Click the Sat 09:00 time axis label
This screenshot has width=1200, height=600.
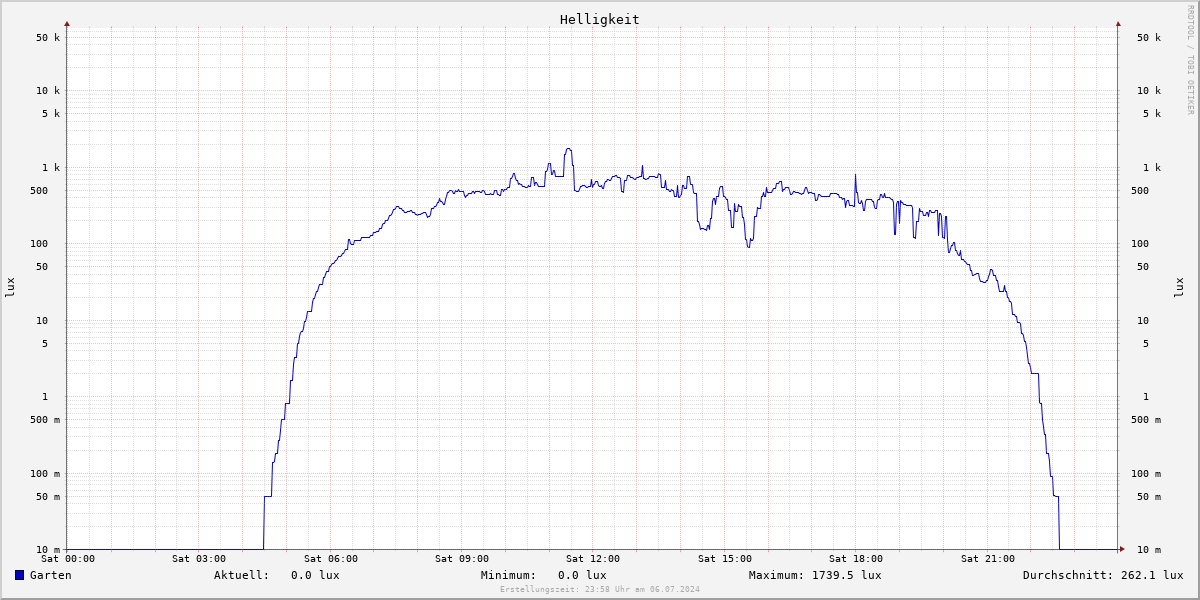click(x=462, y=559)
